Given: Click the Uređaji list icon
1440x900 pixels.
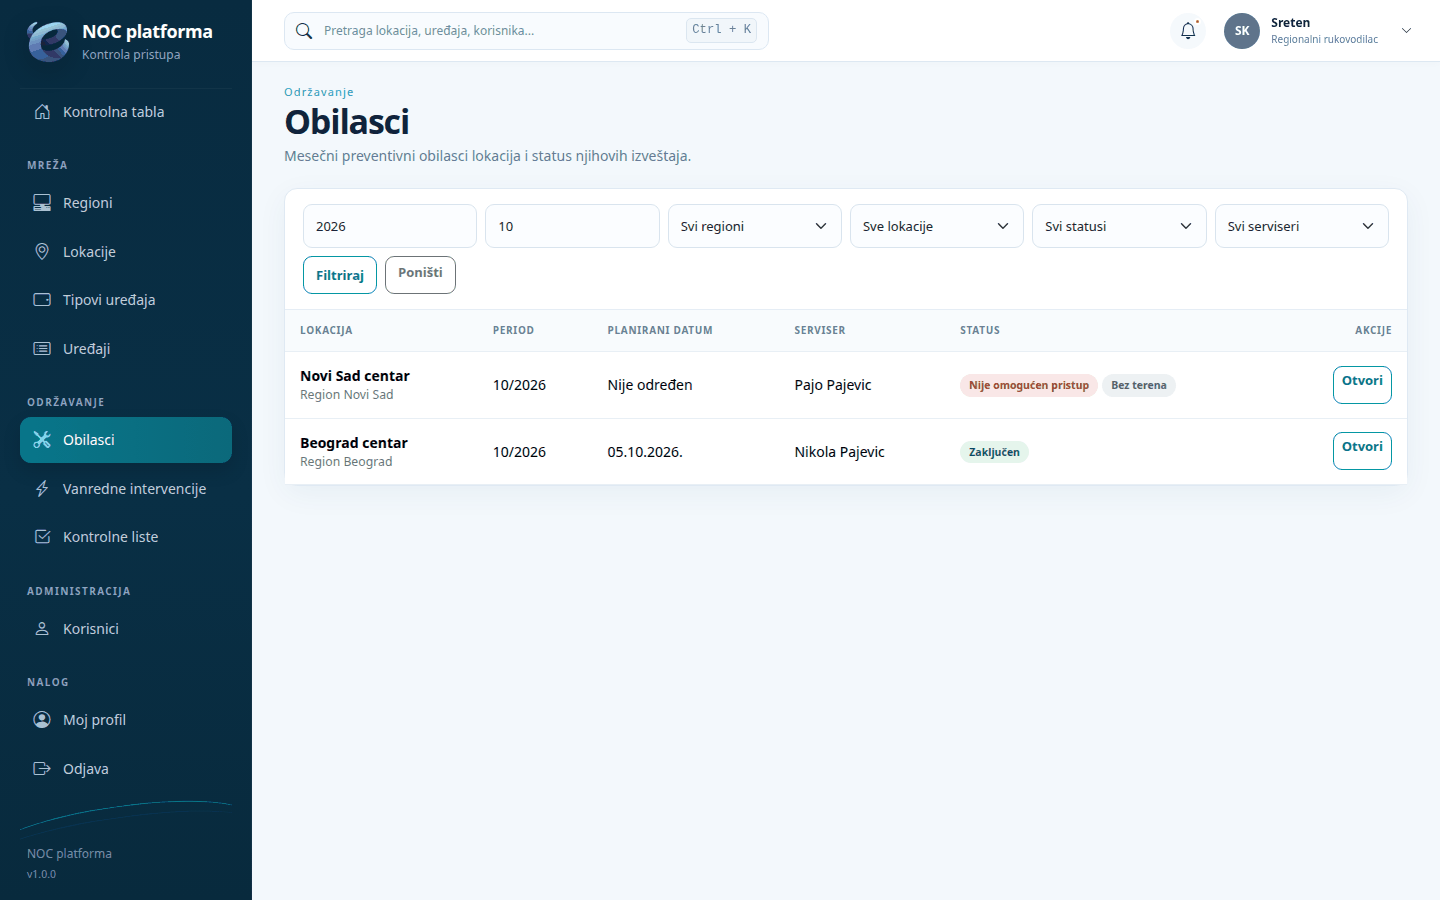Looking at the screenshot, I should click(42, 349).
